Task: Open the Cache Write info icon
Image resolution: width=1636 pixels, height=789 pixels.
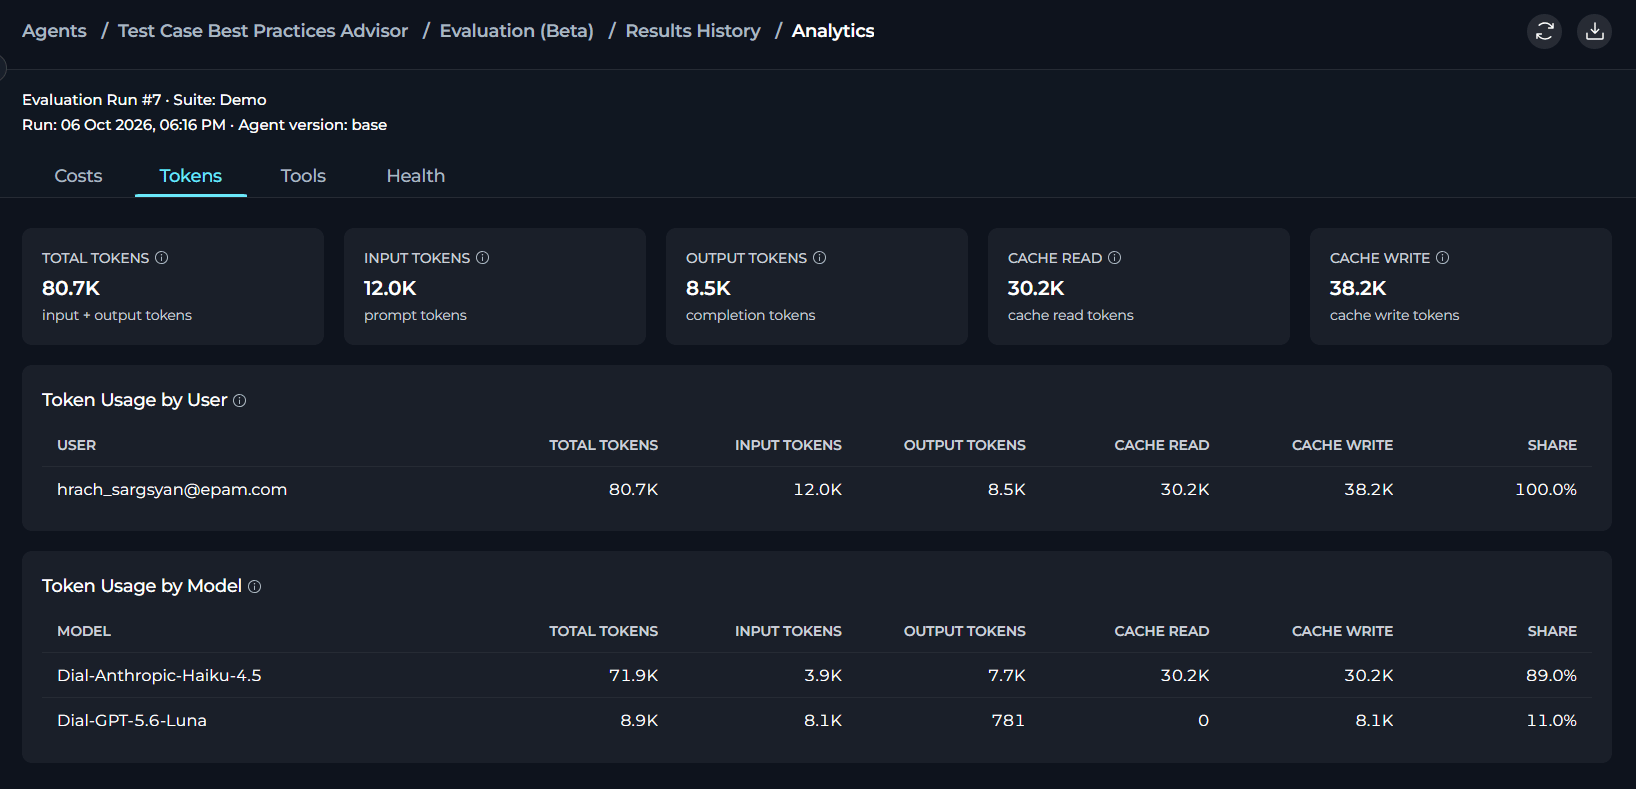Action: click(1442, 258)
